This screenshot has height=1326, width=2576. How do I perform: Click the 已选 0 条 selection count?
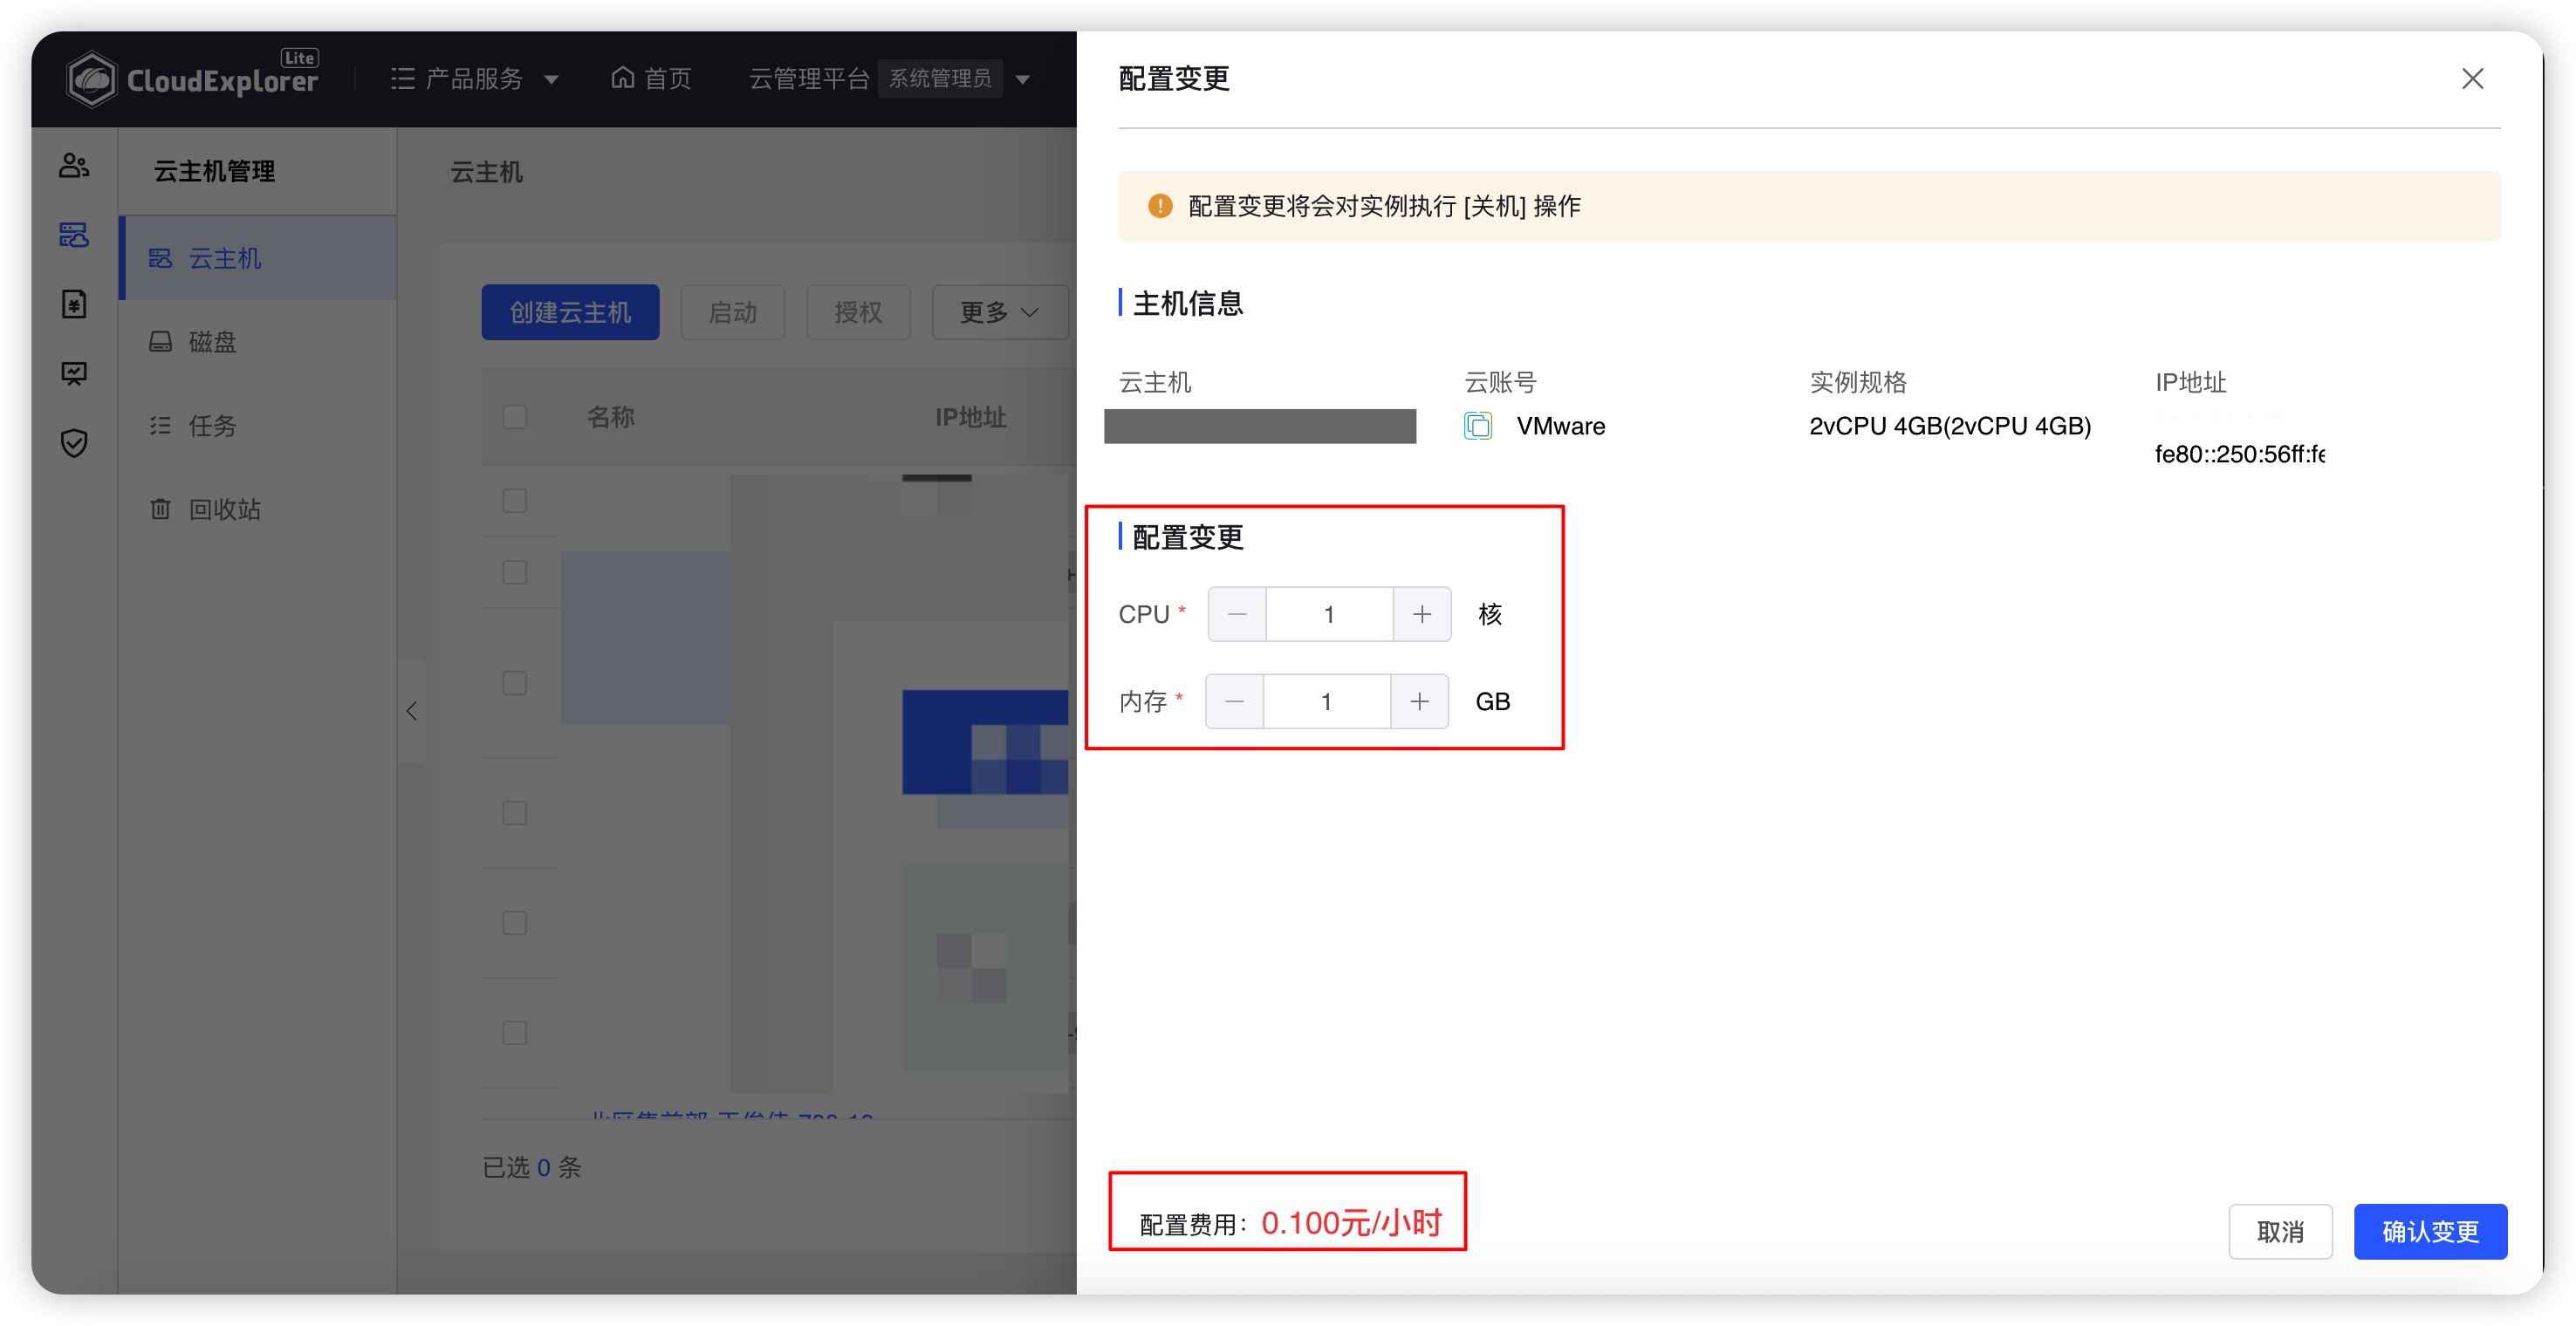tap(532, 1167)
